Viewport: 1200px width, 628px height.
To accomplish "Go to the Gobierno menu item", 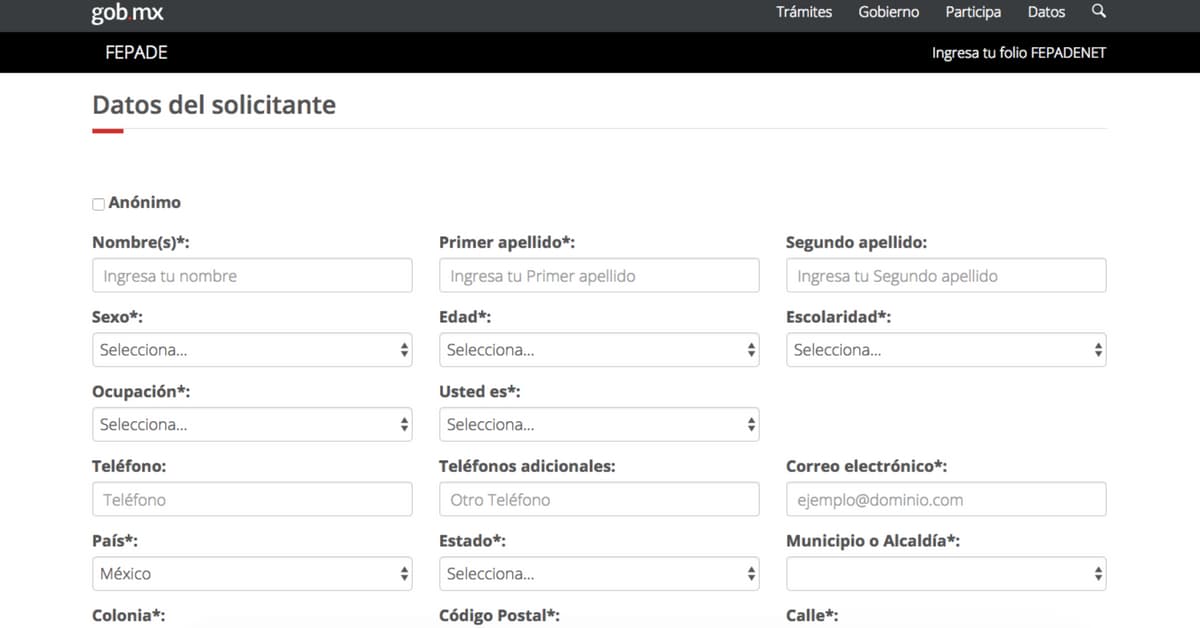I will coord(888,13).
